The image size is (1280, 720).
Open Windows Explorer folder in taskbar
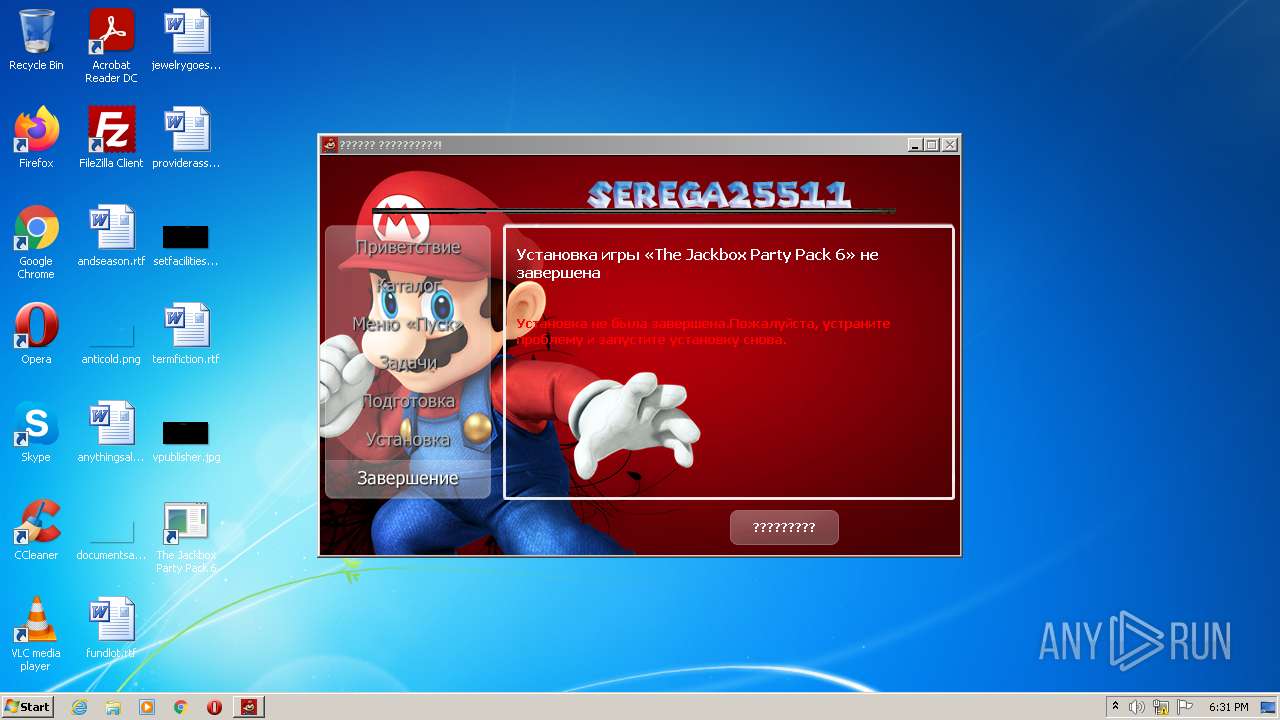point(113,707)
